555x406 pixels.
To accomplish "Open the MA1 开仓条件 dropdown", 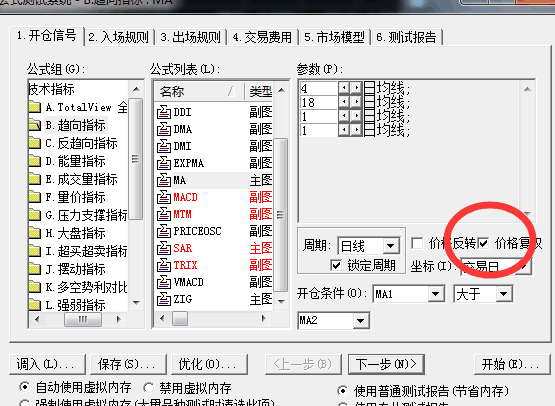I will pyautogui.click(x=436, y=294).
